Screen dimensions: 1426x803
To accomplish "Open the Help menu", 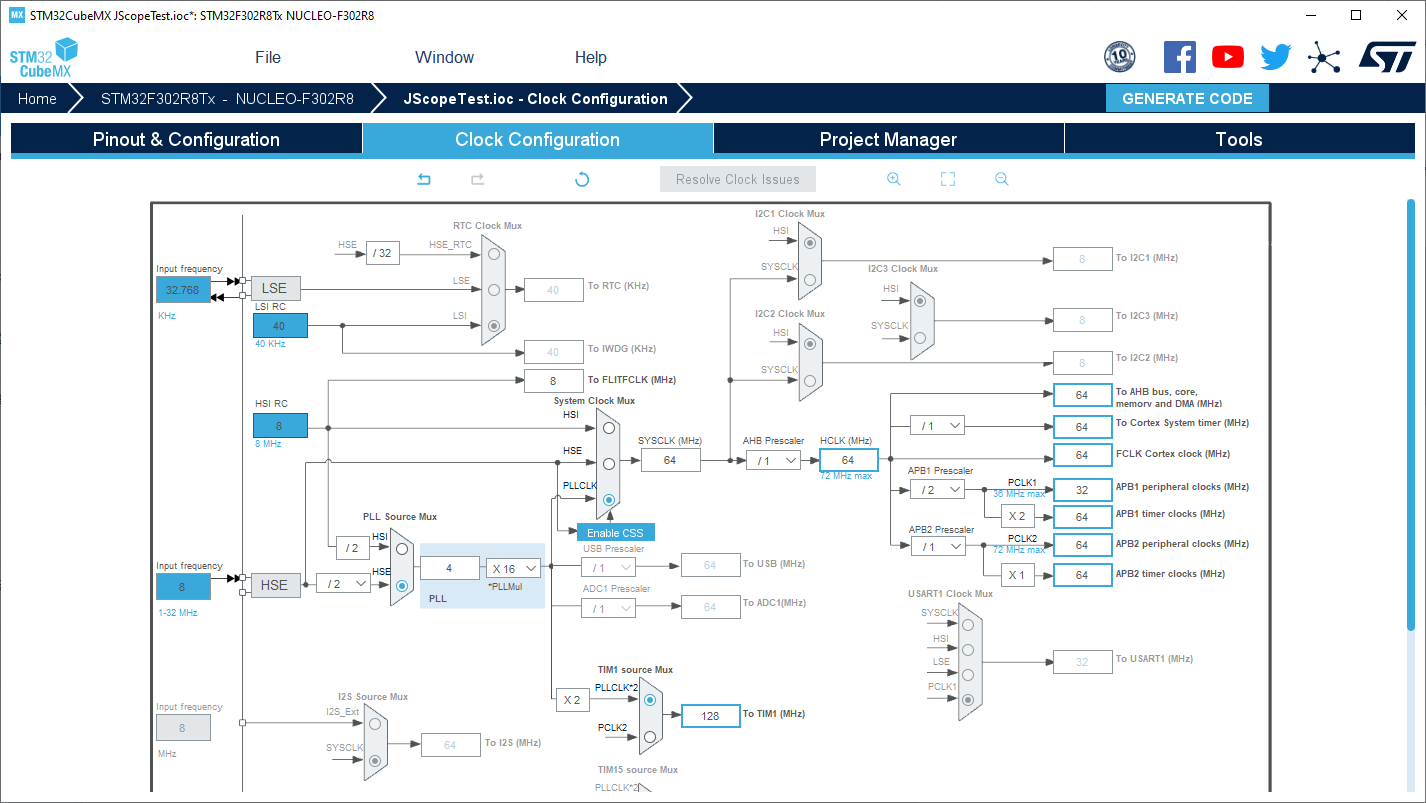I will pos(591,57).
